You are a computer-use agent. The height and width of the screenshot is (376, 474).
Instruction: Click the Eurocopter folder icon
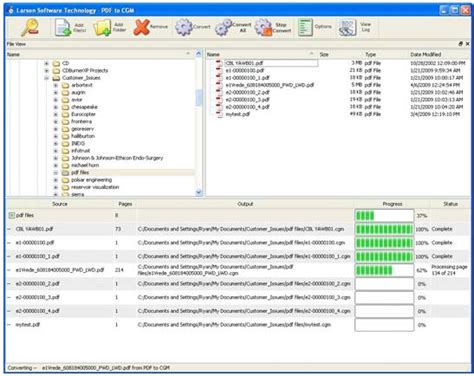66,114
